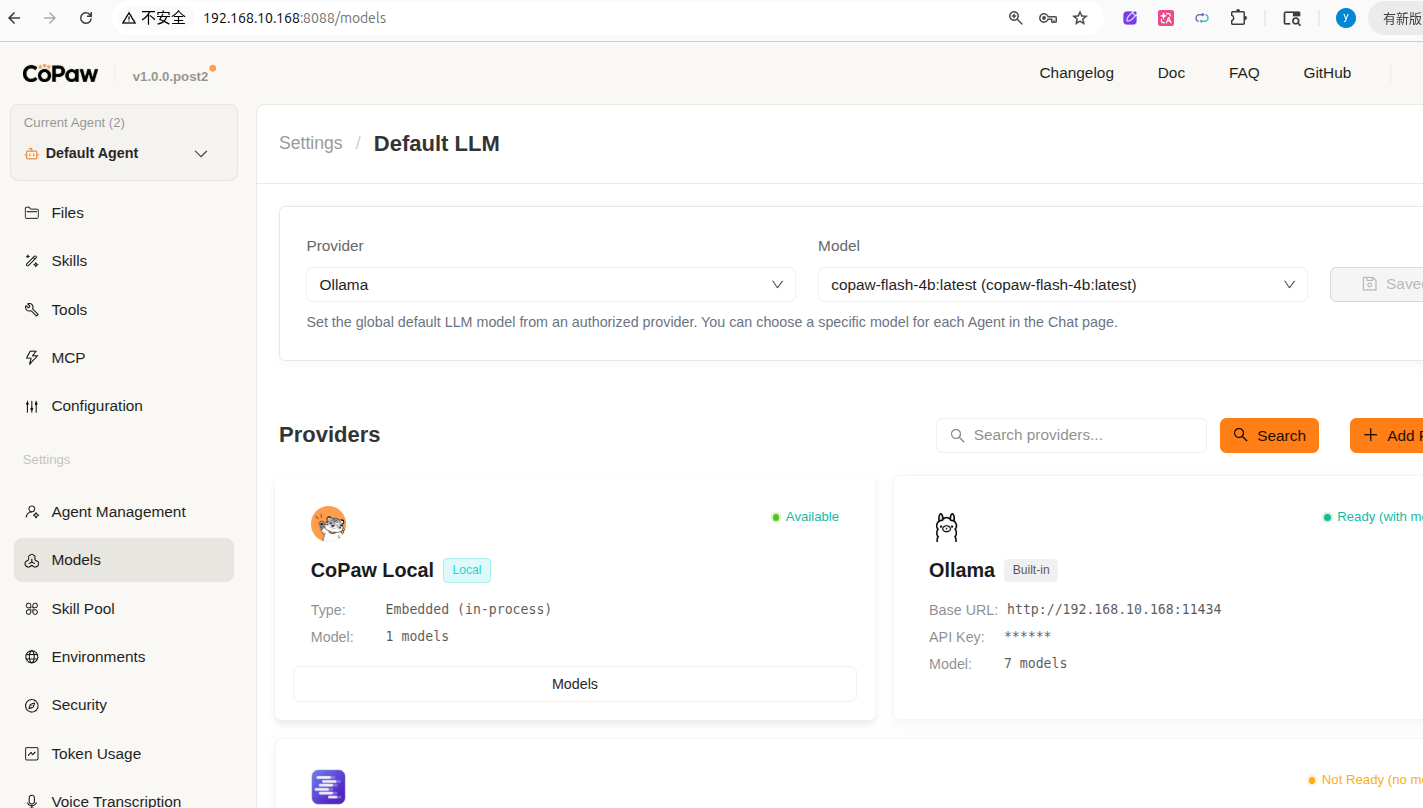Go to Agent Management in sidebar
The height and width of the screenshot is (808, 1423).
click(x=118, y=512)
